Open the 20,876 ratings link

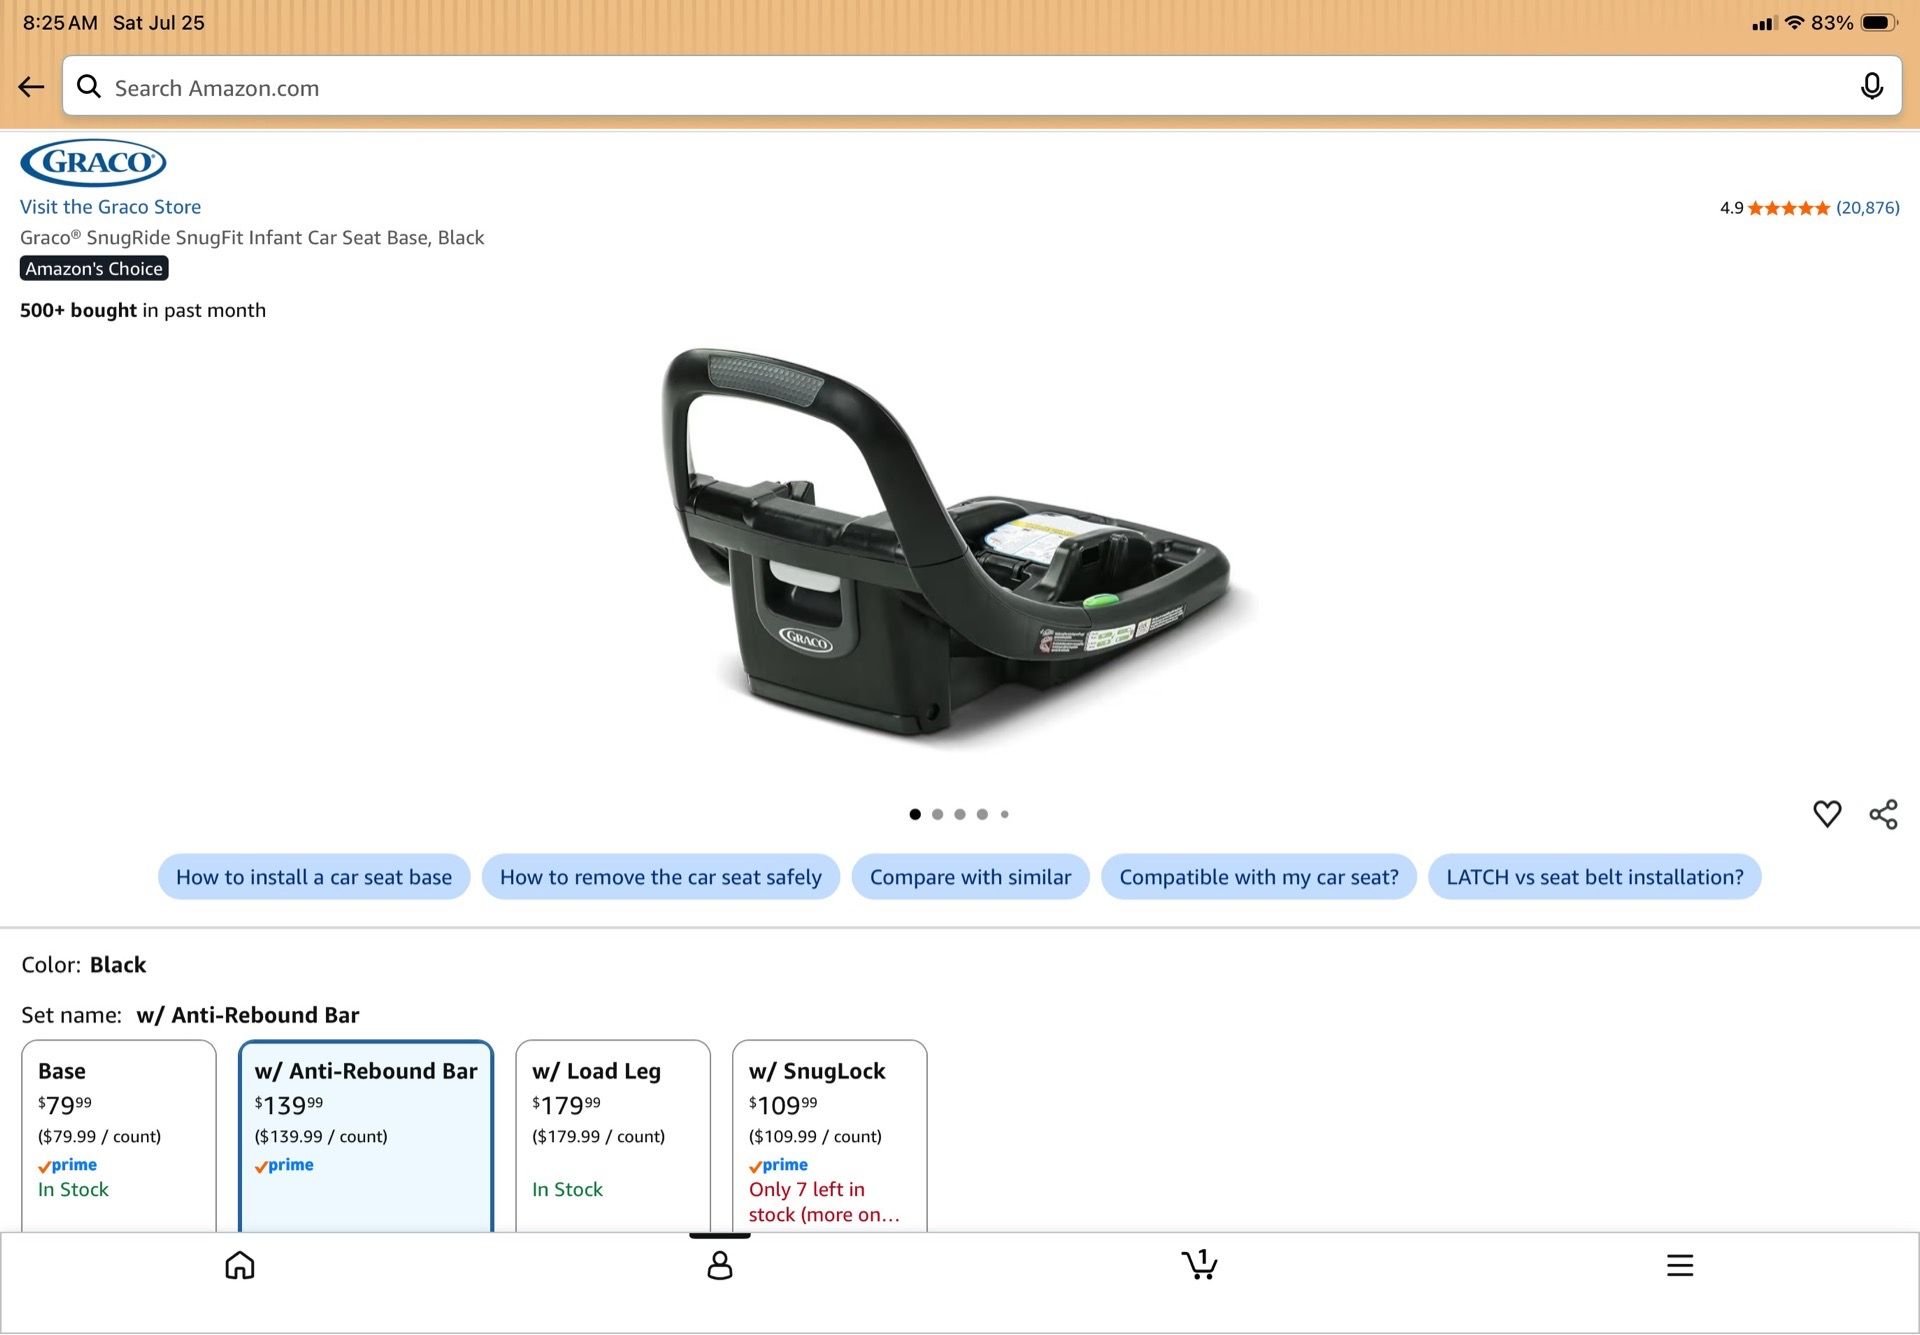(1867, 208)
